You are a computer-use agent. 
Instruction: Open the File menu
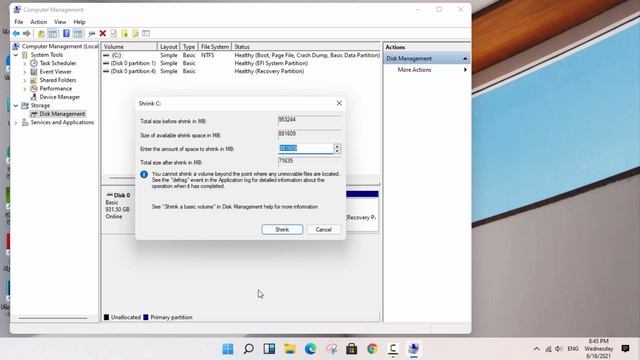click(19, 22)
